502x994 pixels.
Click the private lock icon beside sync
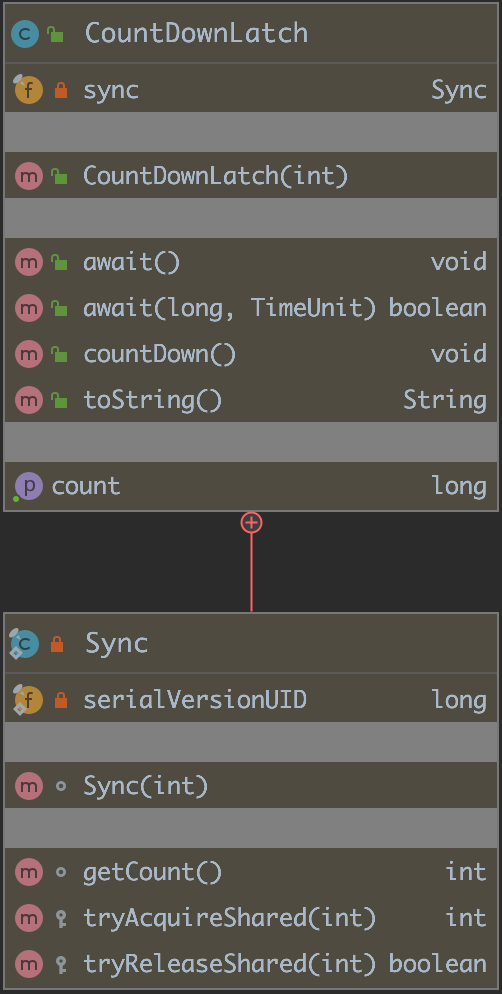[x=61, y=90]
